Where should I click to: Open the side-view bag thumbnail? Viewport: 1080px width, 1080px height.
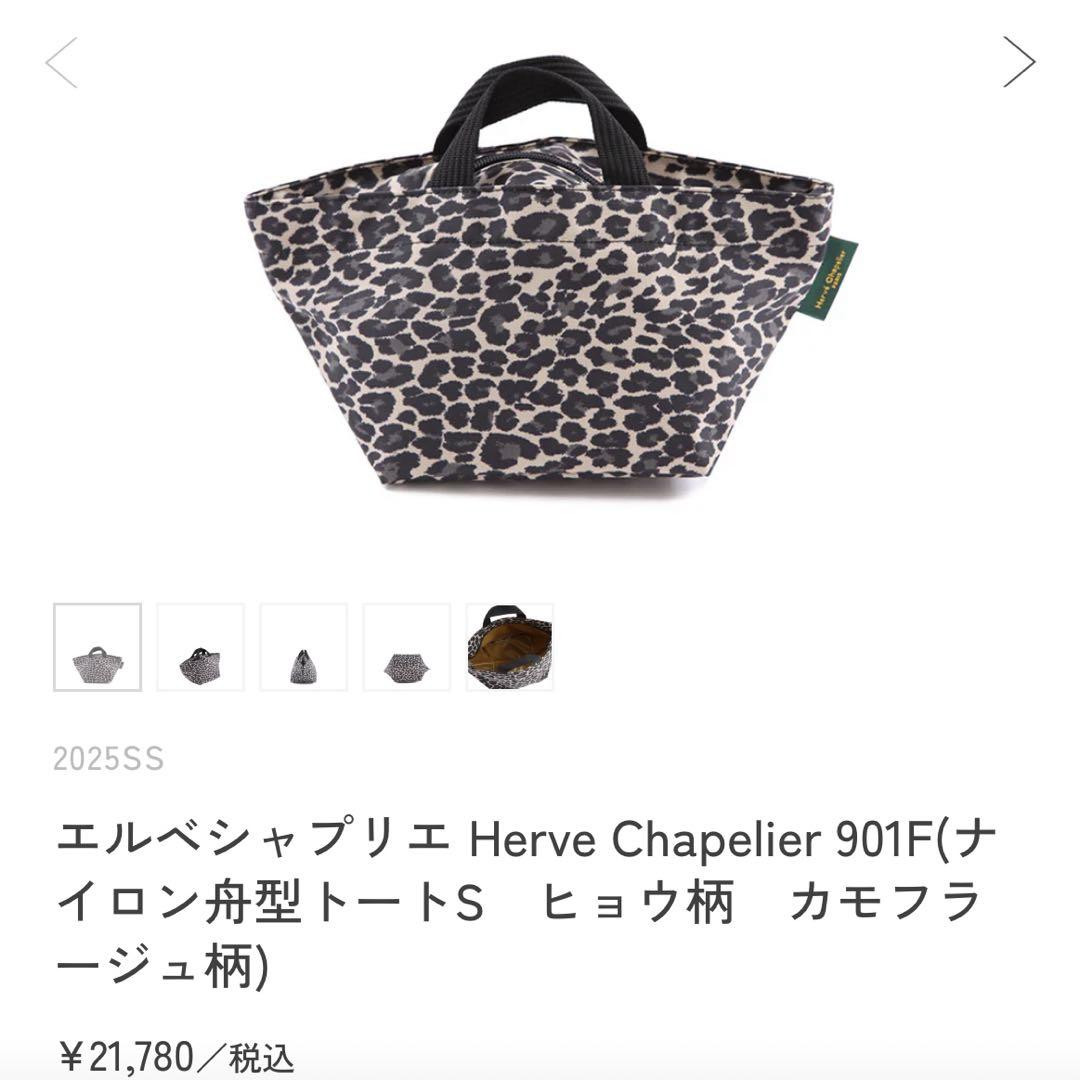[x=304, y=647]
